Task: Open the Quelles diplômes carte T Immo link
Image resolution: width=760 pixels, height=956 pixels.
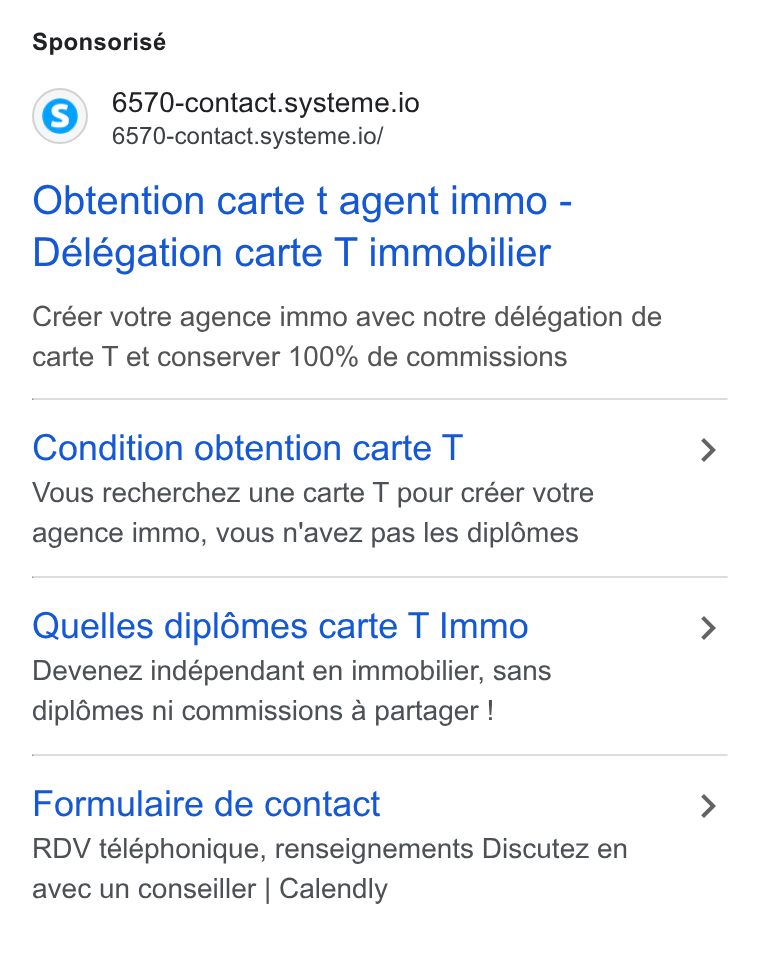Action: click(x=280, y=626)
